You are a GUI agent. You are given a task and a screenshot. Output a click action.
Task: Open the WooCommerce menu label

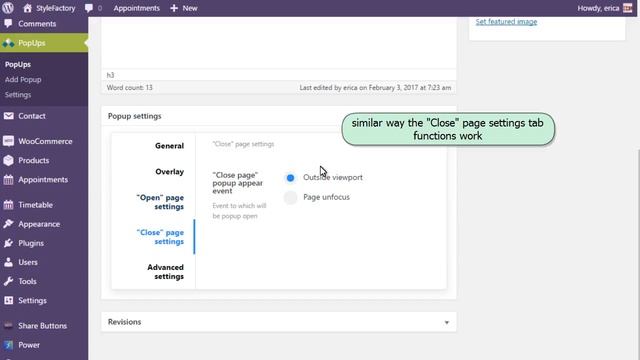tap(45, 141)
